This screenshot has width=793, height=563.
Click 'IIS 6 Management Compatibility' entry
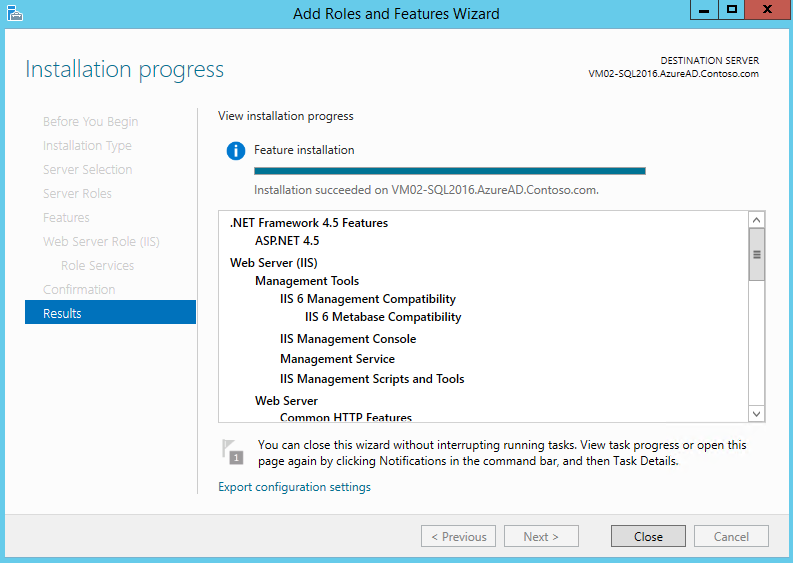coord(368,299)
